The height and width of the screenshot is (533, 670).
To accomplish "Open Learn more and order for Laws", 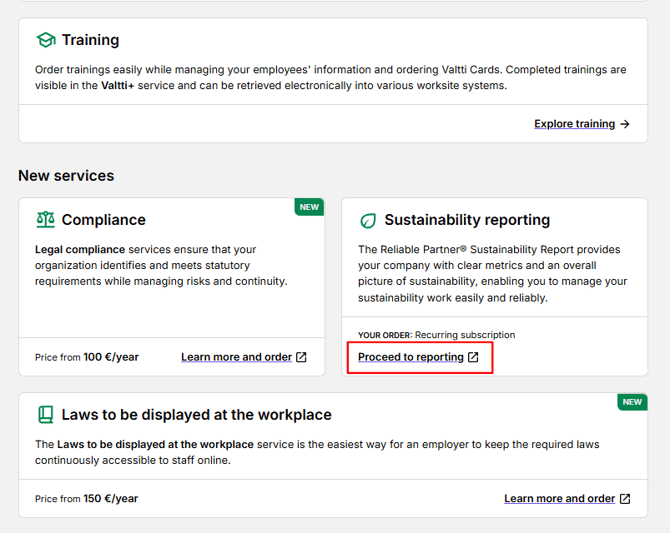I will (559, 499).
